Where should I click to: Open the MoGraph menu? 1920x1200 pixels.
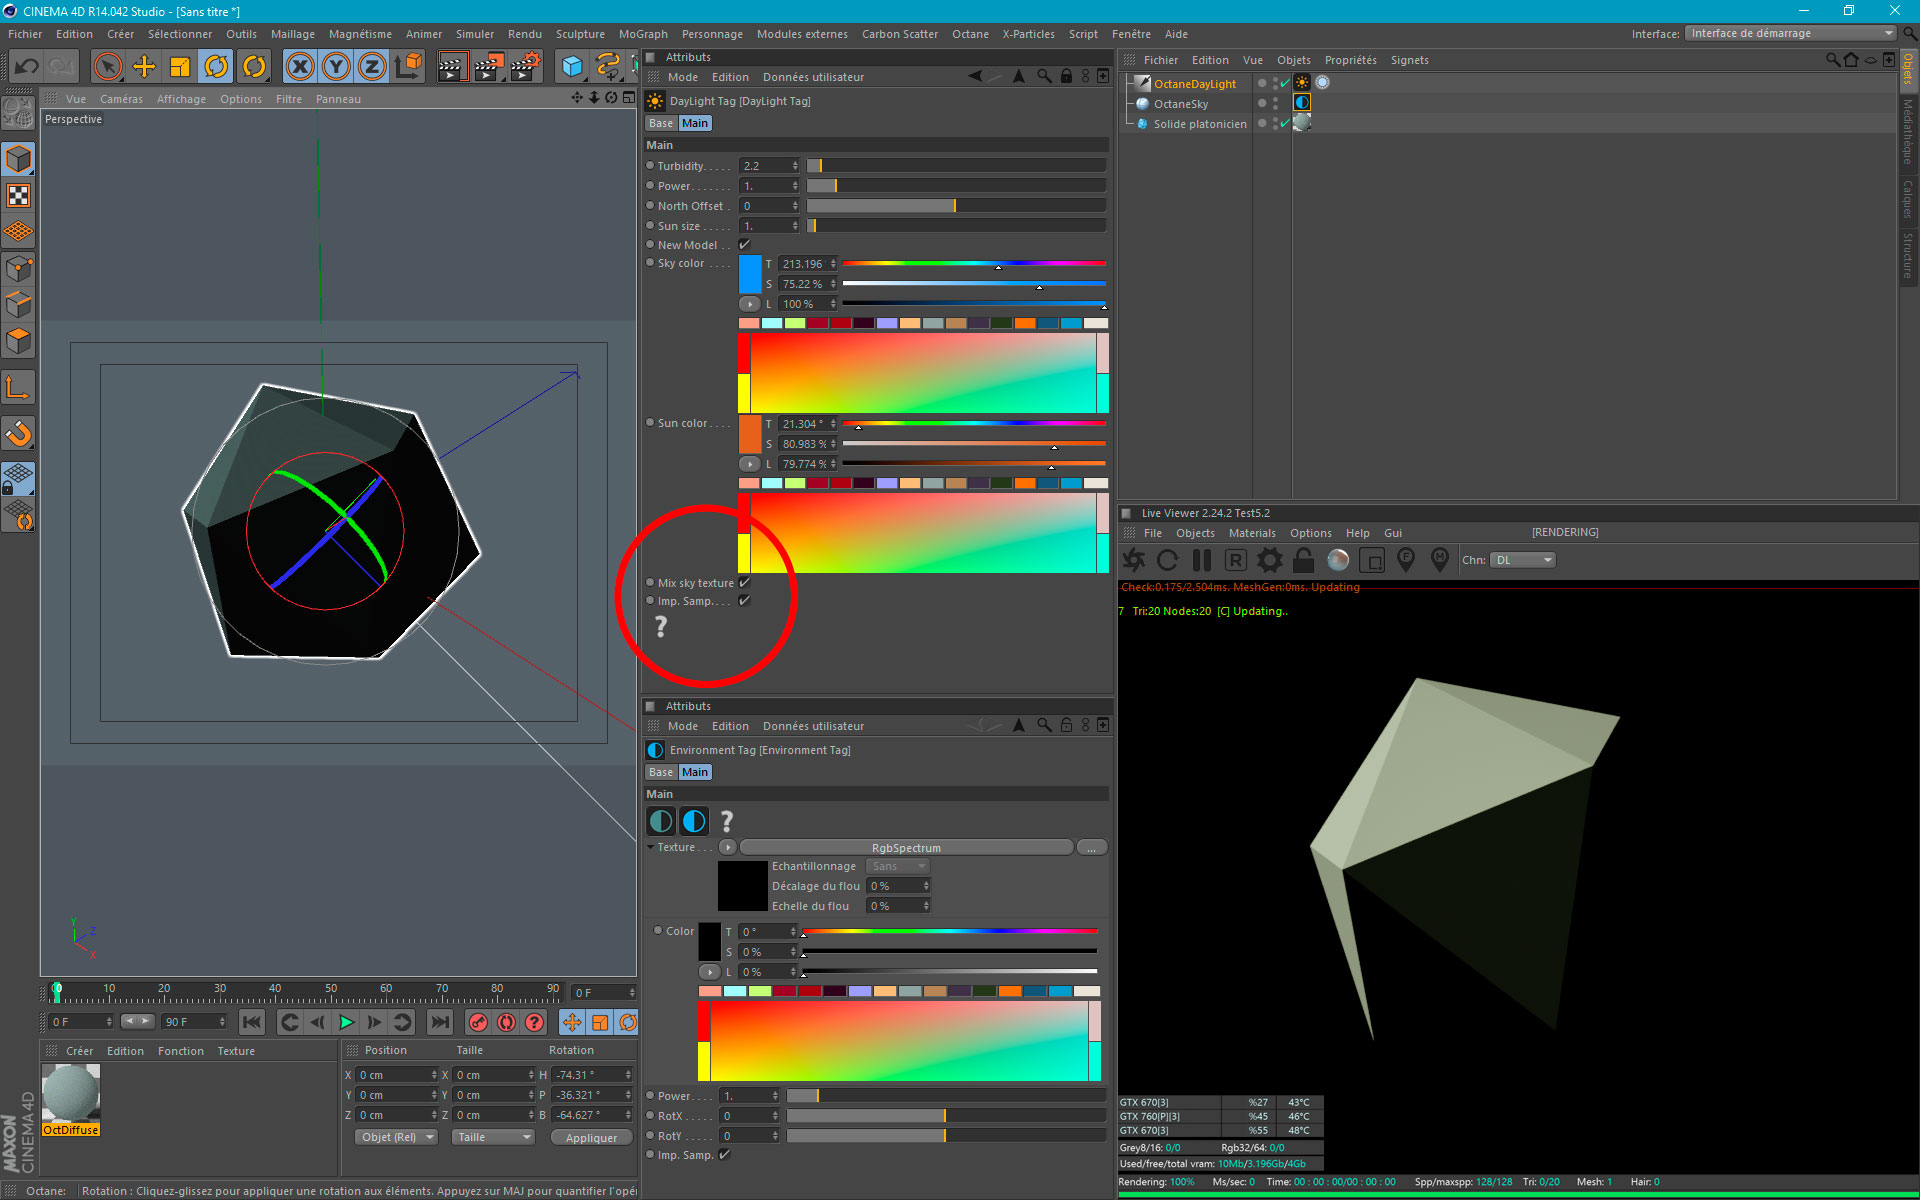point(642,34)
